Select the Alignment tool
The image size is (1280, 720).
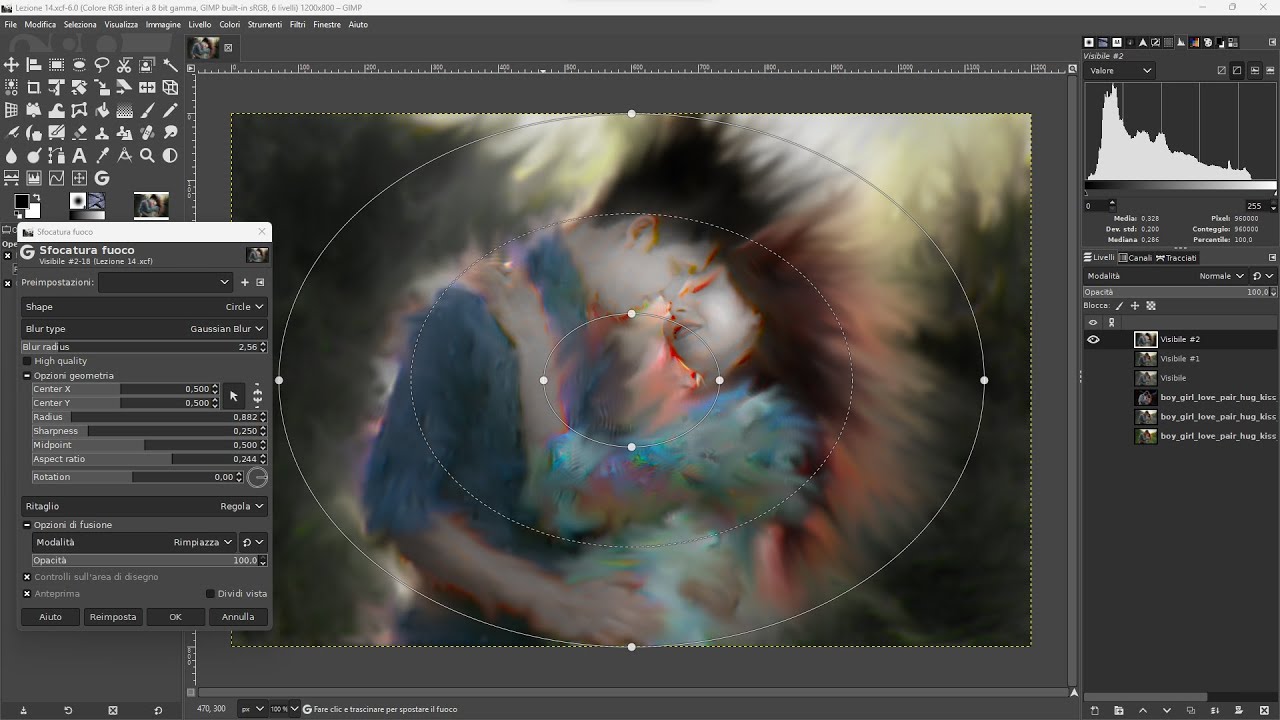[34, 64]
